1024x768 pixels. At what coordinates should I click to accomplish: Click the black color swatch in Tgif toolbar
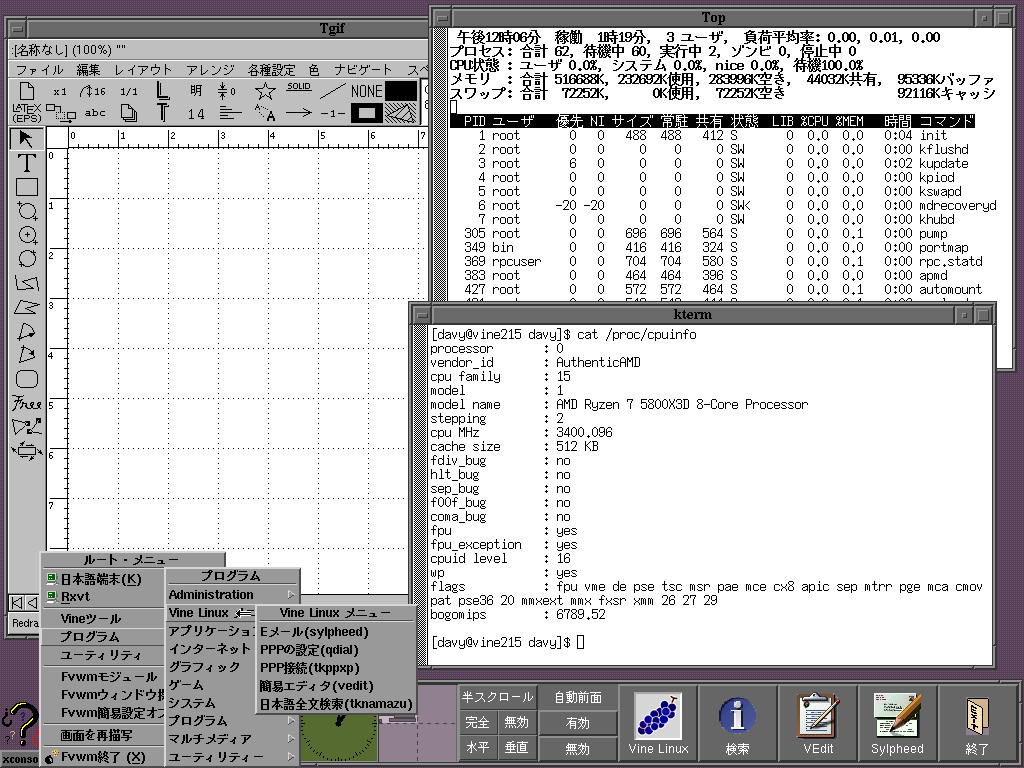(400, 91)
